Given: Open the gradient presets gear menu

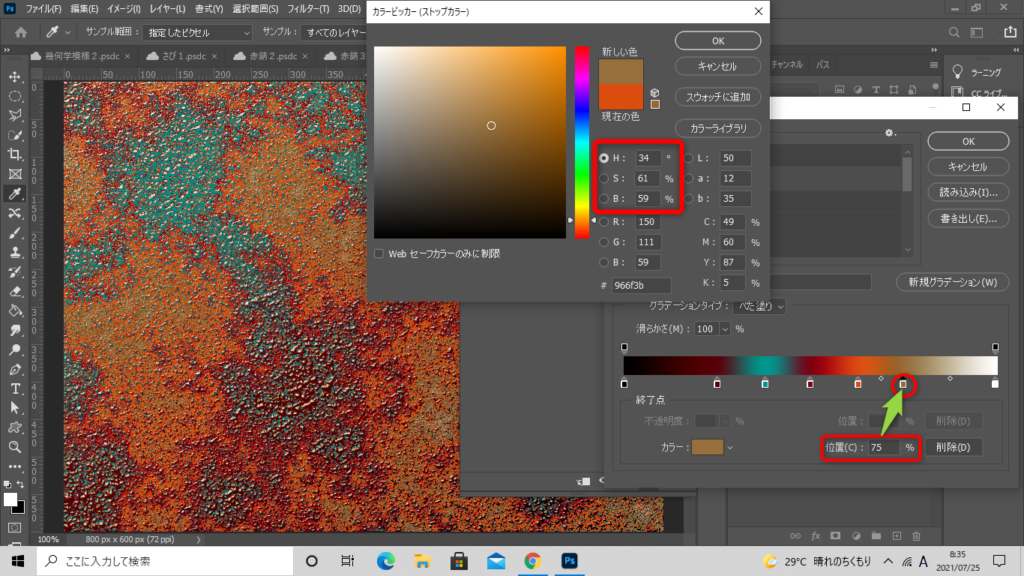Looking at the screenshot, I should pos(889,133).
